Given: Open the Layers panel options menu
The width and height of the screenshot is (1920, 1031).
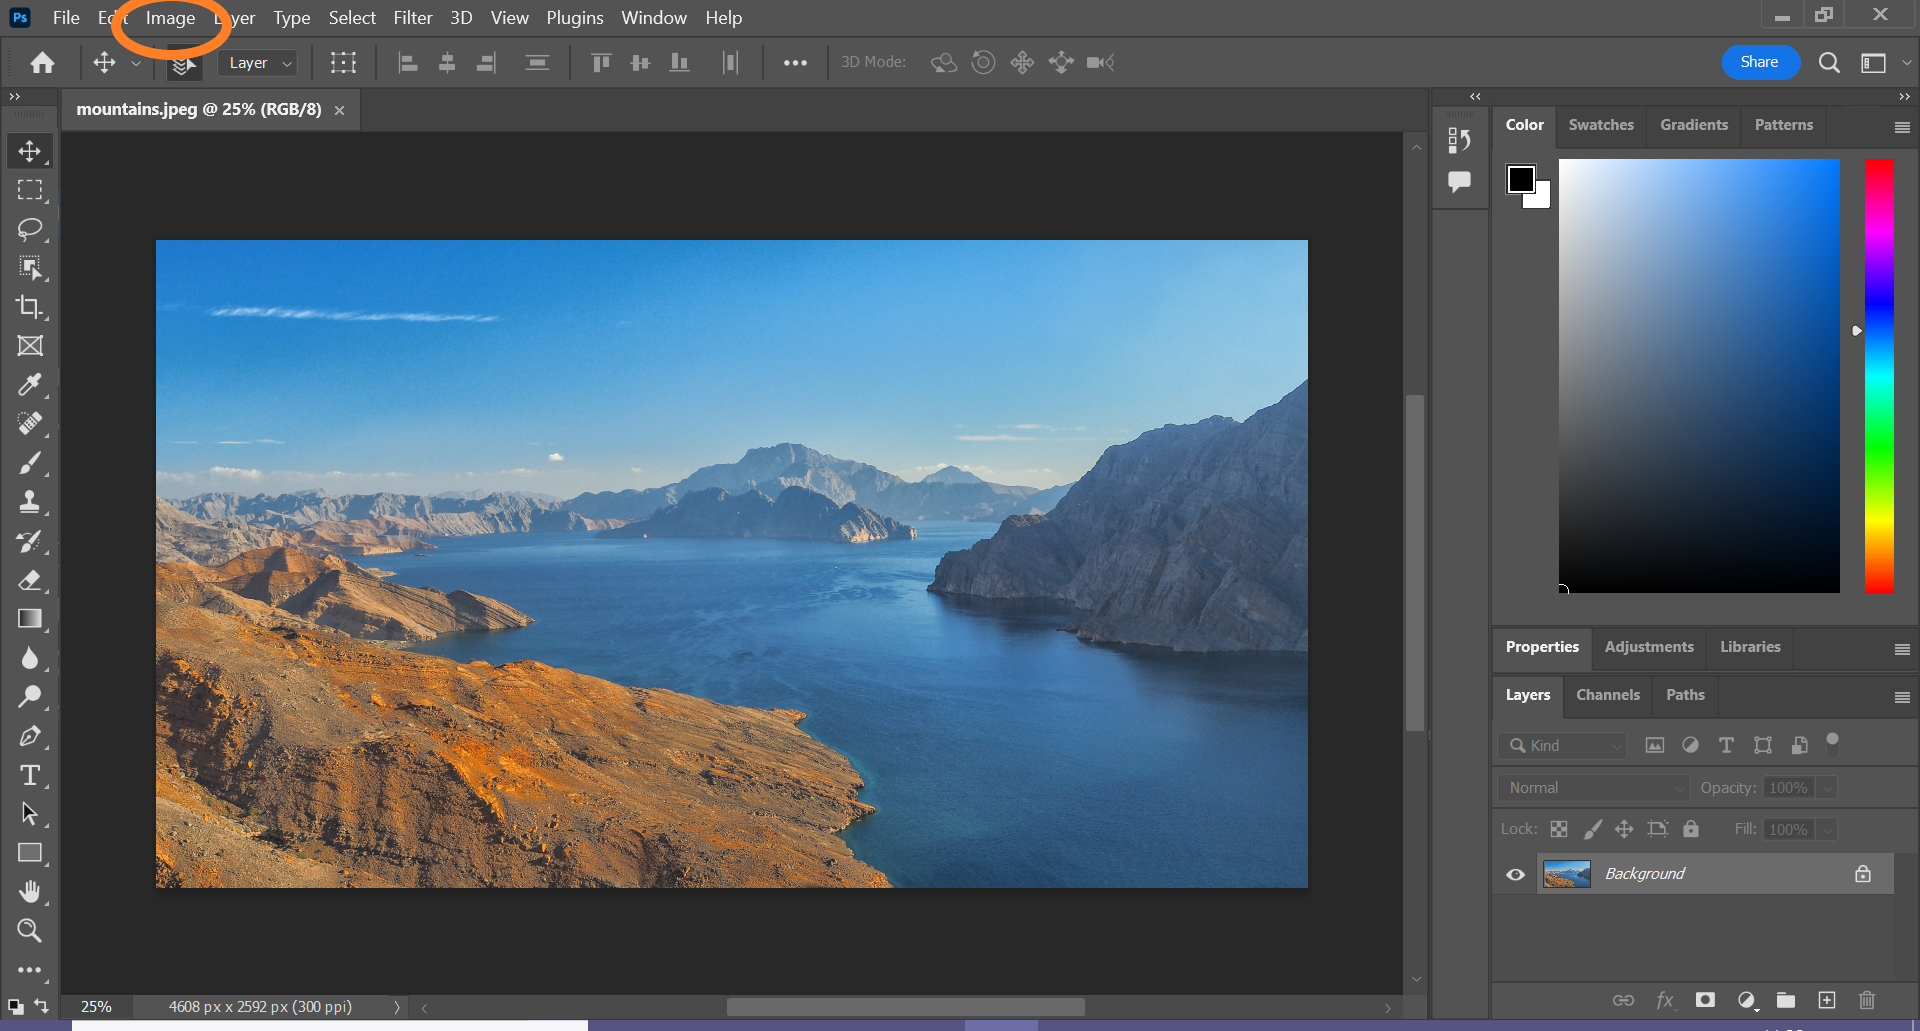Looking at the screenshot, I should pyautogui.click(x=1902, y=697).
